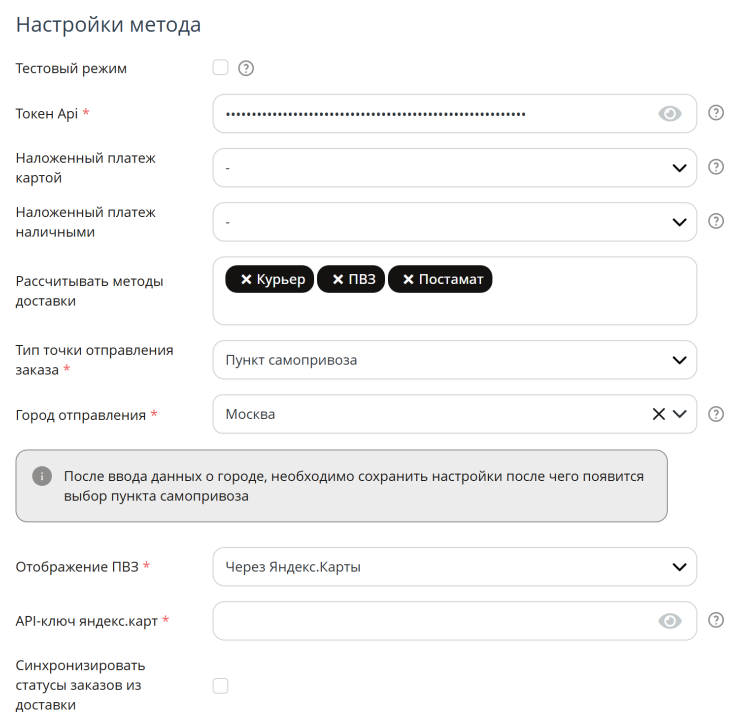The height and width of the screenshot is (728, 740).
Task: Open Отображение ПВЗ dropdown
Action: tap(454, 567)
